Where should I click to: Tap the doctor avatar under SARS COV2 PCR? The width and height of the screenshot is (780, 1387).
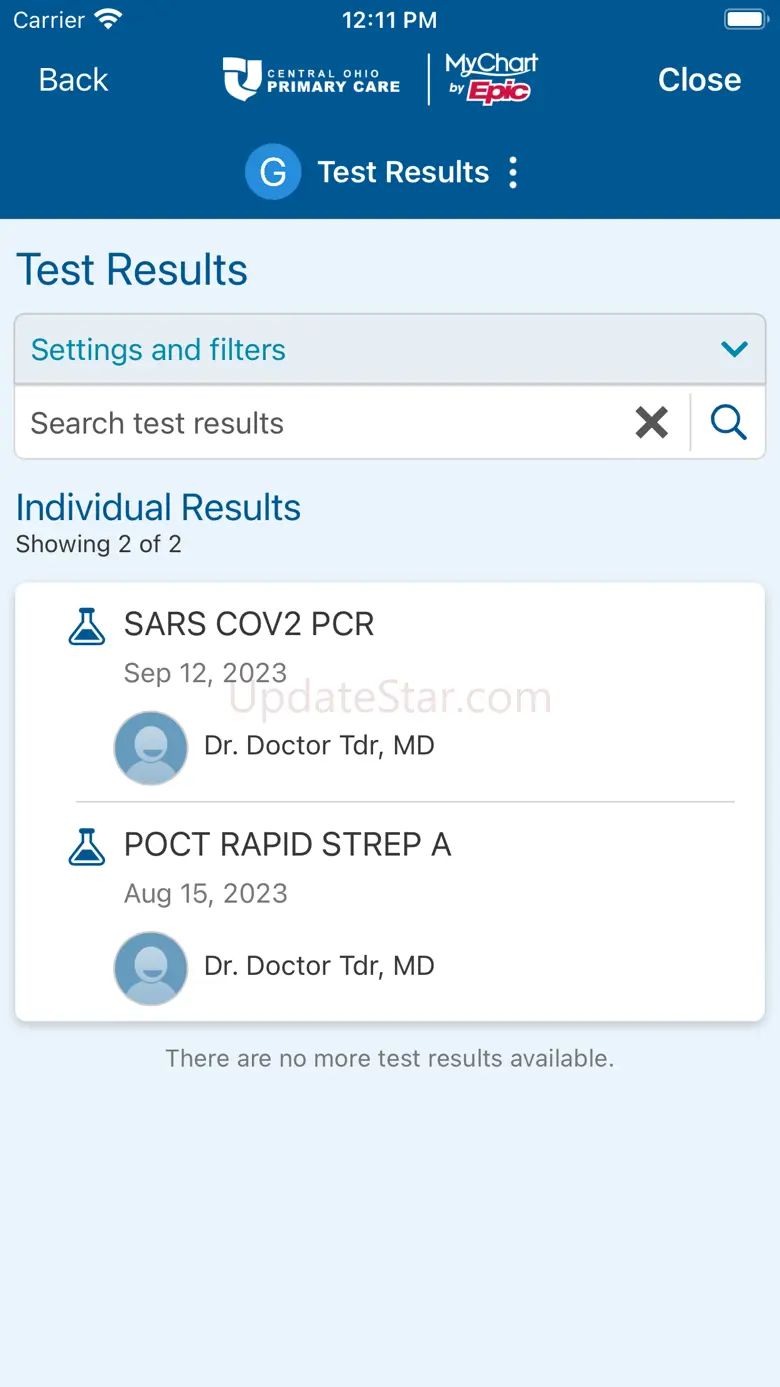[151, 747]
